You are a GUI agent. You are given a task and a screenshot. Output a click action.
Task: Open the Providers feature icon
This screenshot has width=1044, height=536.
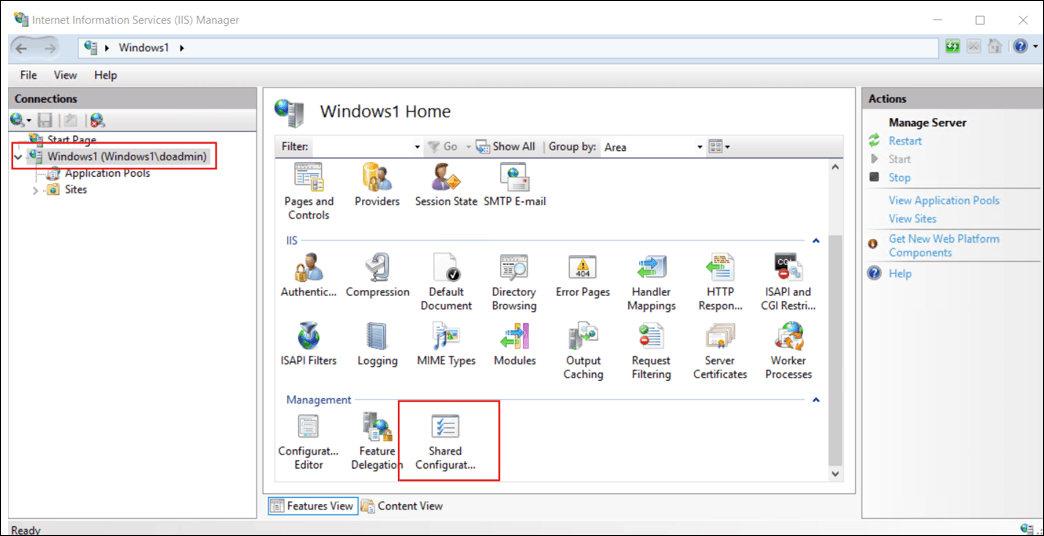click(x=377, y=185)
